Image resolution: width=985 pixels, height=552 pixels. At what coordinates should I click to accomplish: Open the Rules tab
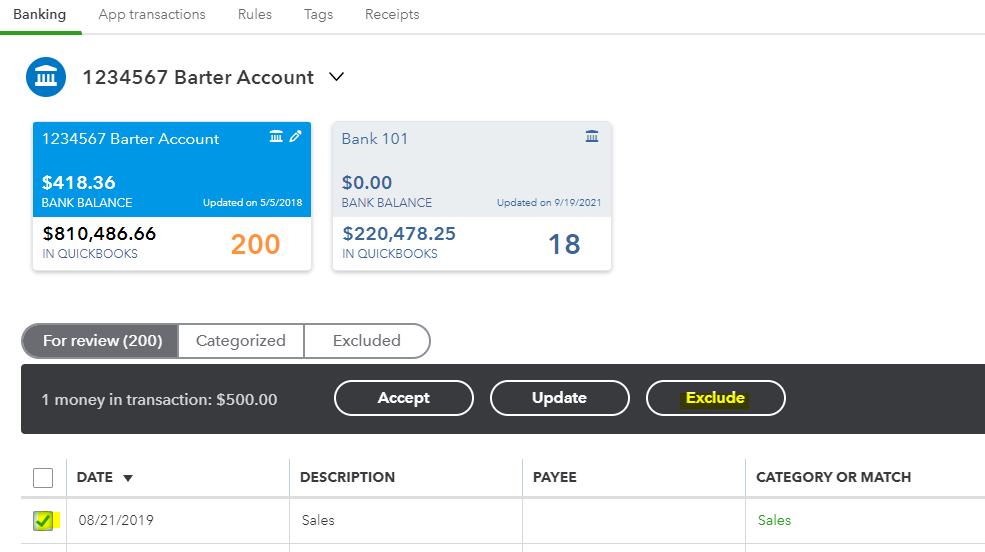255,15
